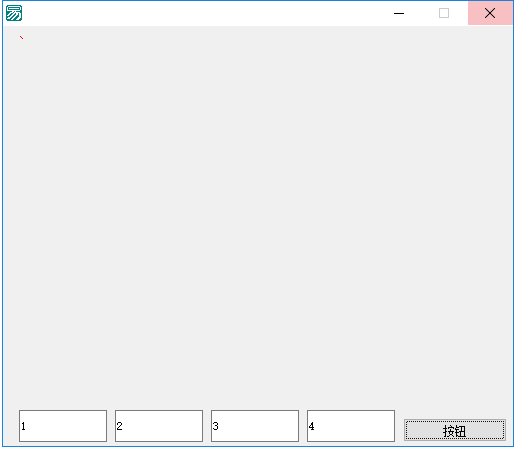Click the blank title bar area
This screenshot has width=516, height=449.
pos(200,13)
